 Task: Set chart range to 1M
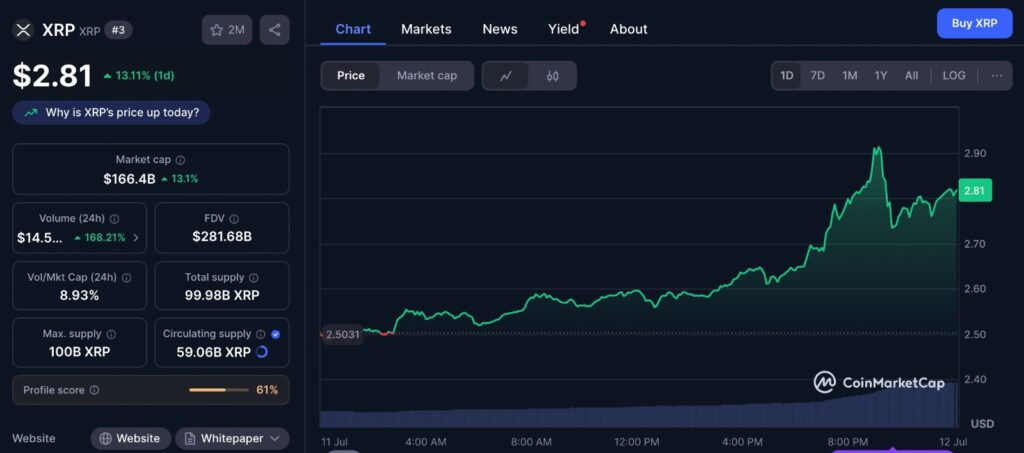pyautogui.click(x=850, y=76)
